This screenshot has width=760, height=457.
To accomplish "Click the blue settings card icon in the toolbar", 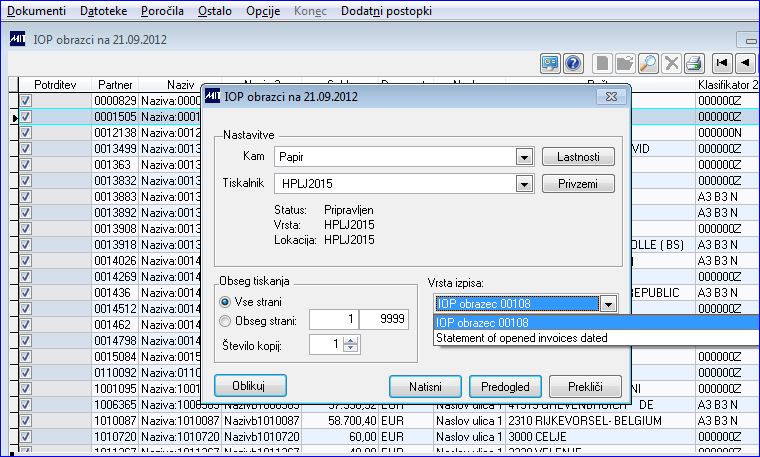I will point(550,63).
